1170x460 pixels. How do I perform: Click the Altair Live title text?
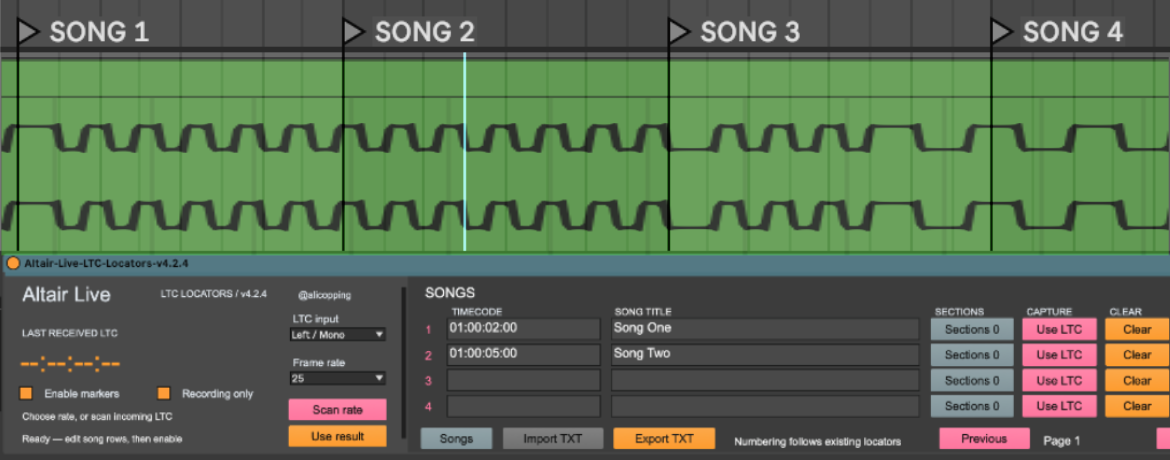66,294
